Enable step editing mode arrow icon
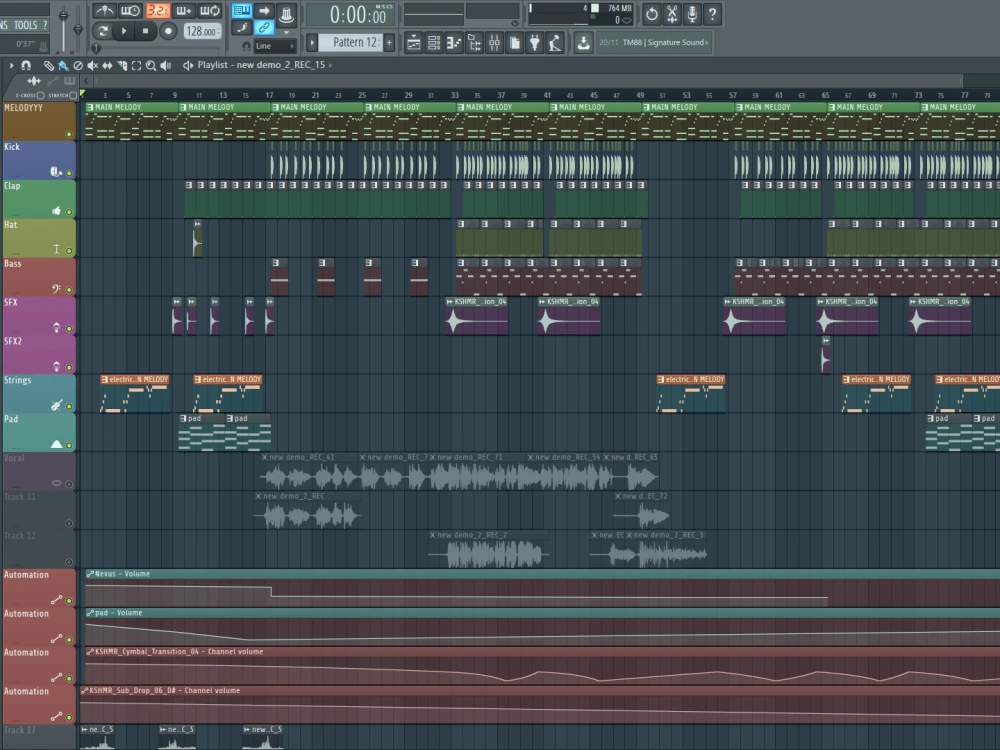Image resolution: width=1000 pixels, height=750 pixels. 264,11
